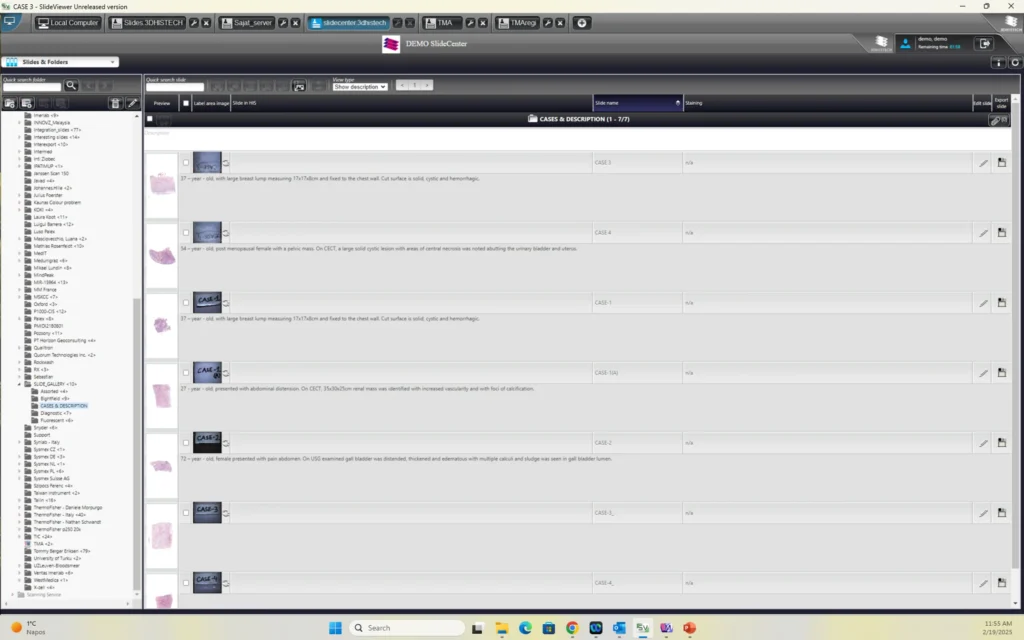Open settings wrench for Sajat_server tab
Screen dimensions: 1024x640
(x=283, y=23)
